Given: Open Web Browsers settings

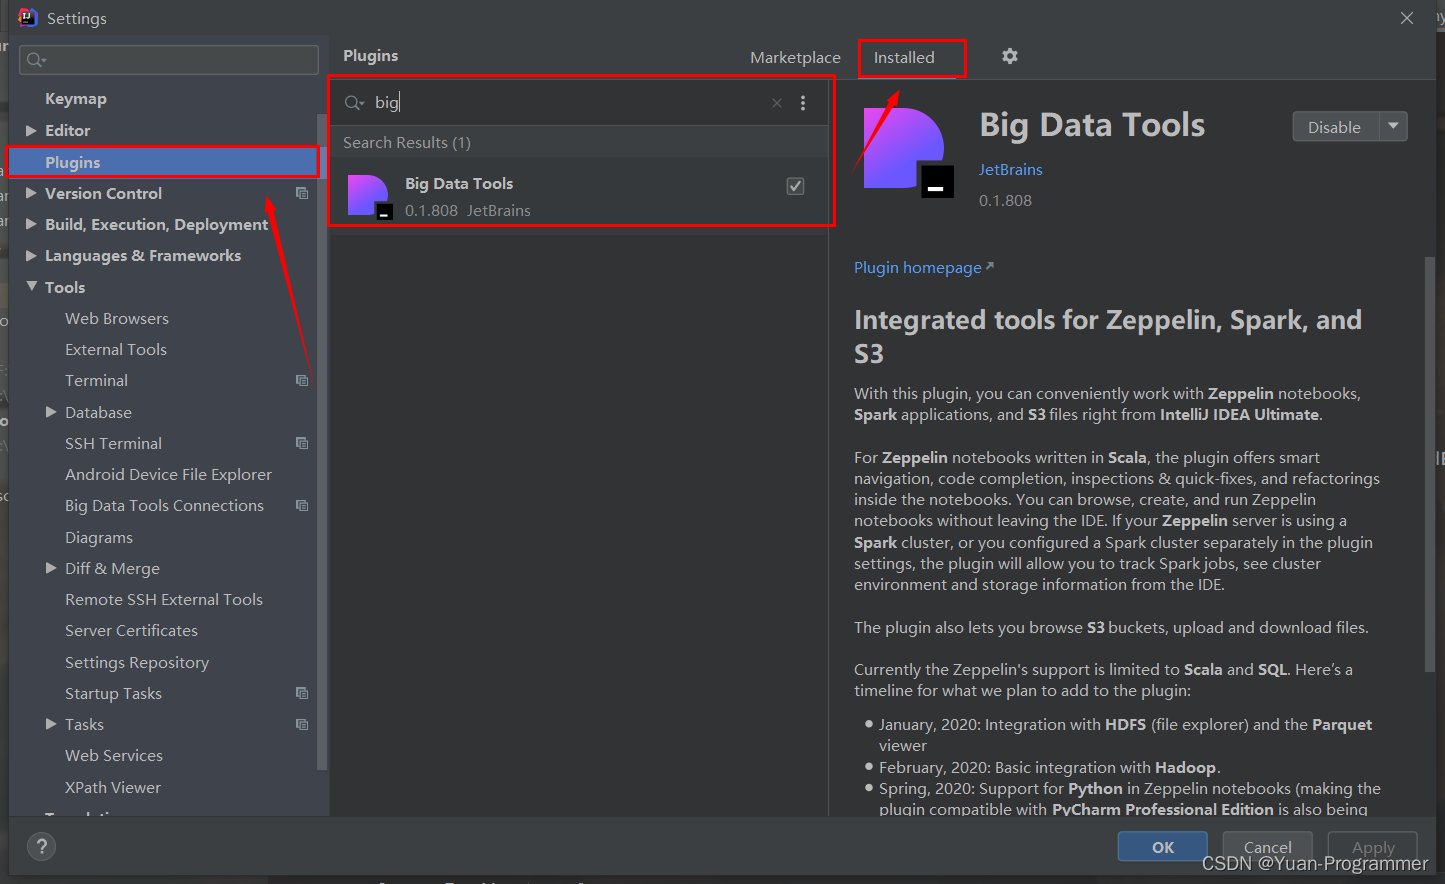Looking at the screenshot, I should (117, 318).
